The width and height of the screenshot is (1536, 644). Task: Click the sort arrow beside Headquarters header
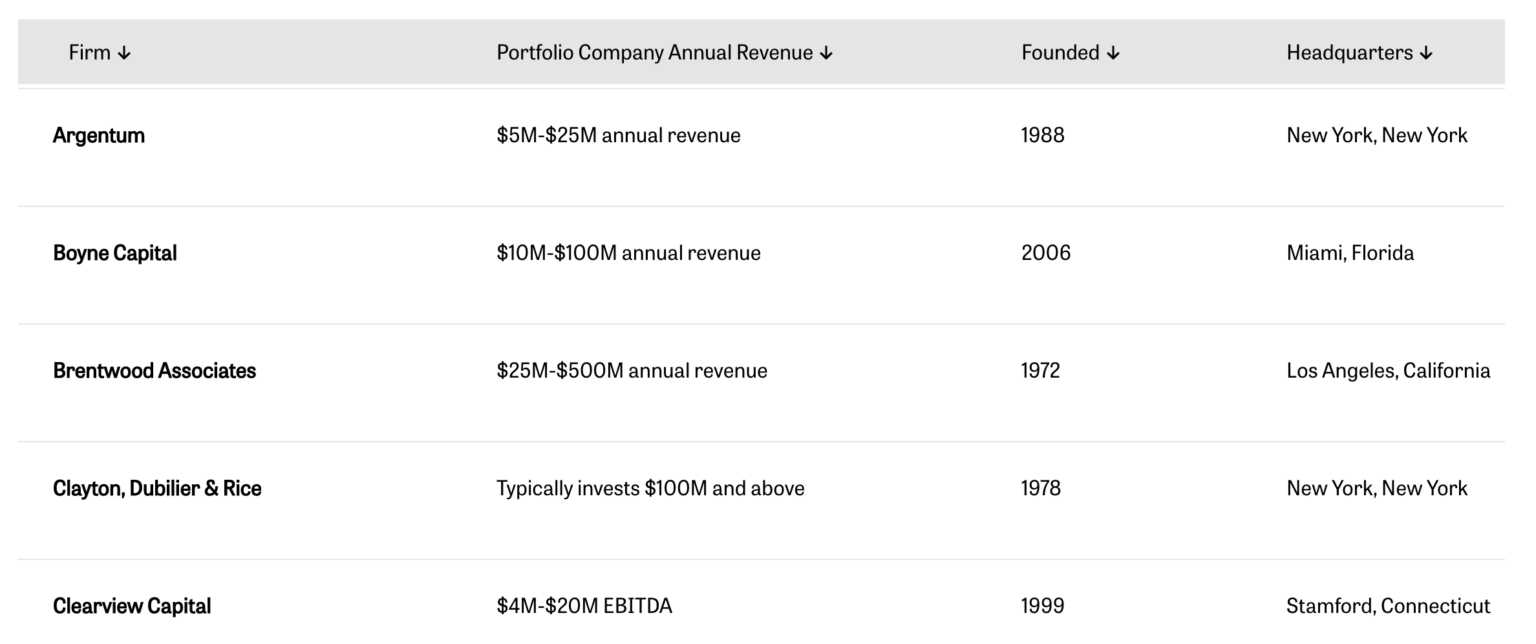[x=1426, y=52]
